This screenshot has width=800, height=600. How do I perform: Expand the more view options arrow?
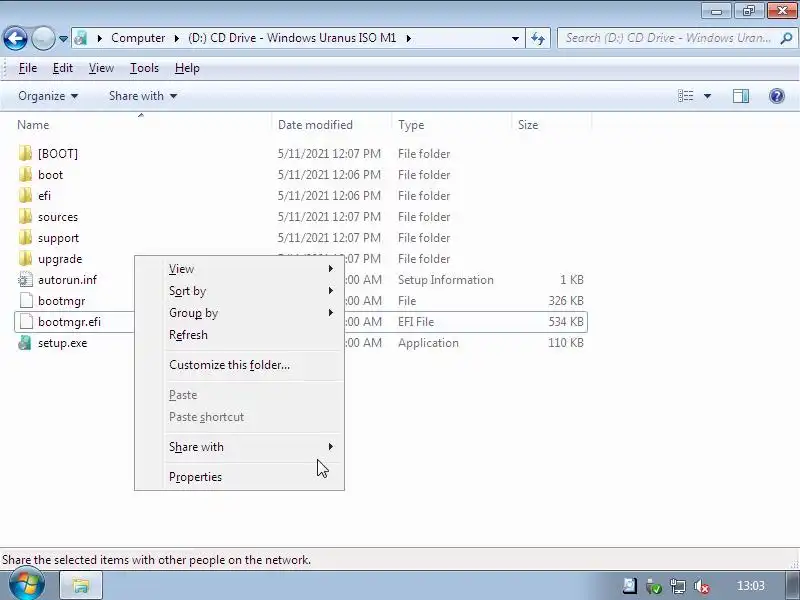pyautogui.click(x=707, y=96)
